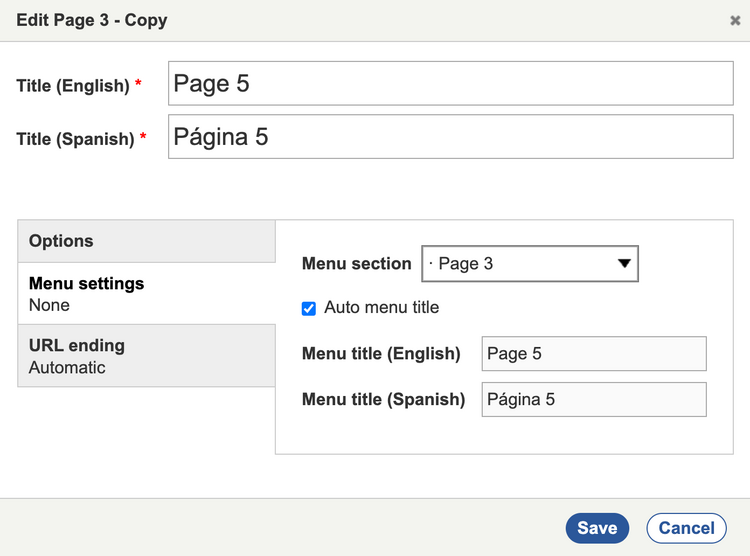Viewport: 750px width, 556px height.
Task: Click the Title (English) text field
Action: point(450,84)
